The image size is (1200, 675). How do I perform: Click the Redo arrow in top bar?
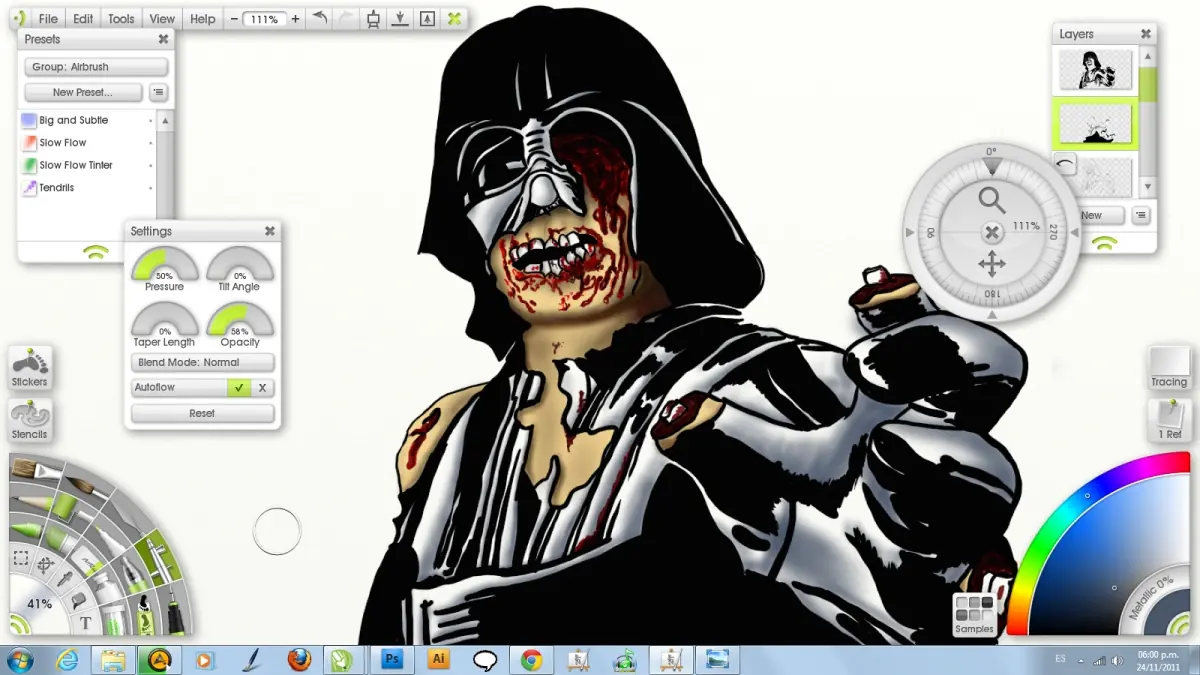tap(346, 18)
